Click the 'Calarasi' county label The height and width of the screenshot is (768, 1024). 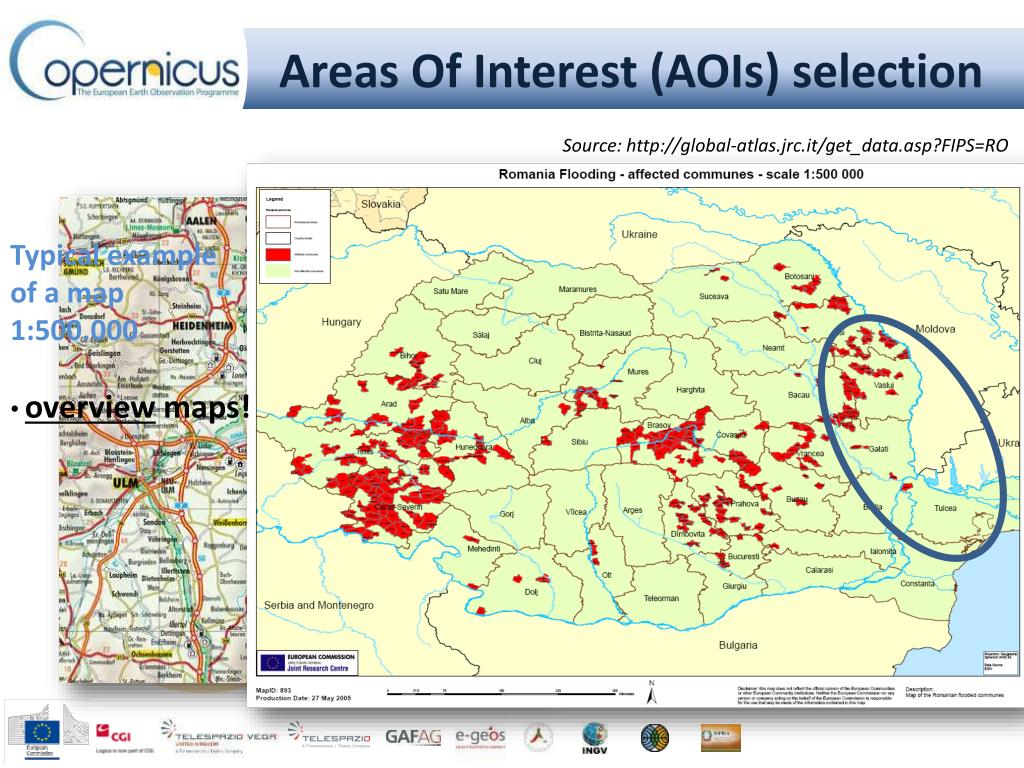[x=819, y=570]
